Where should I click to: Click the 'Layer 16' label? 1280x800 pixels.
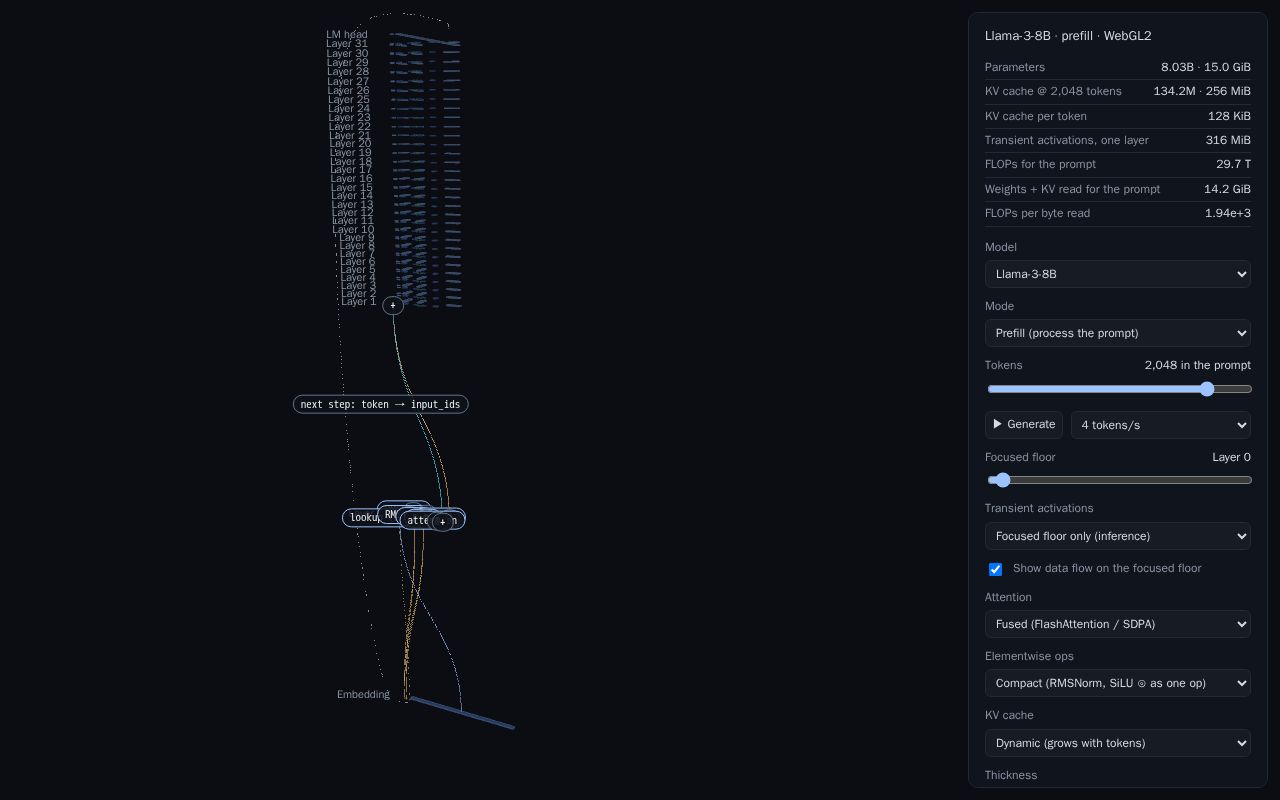[352, 178]
